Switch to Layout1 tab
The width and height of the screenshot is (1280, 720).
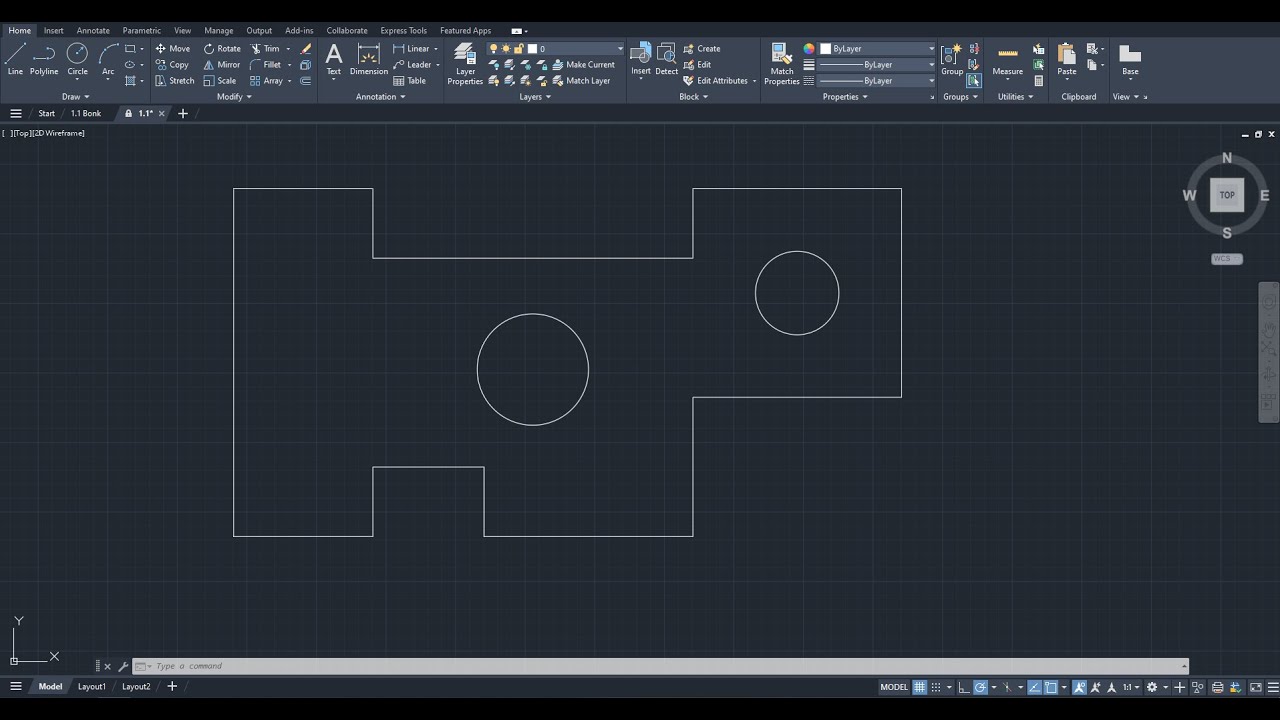[92, 687]
